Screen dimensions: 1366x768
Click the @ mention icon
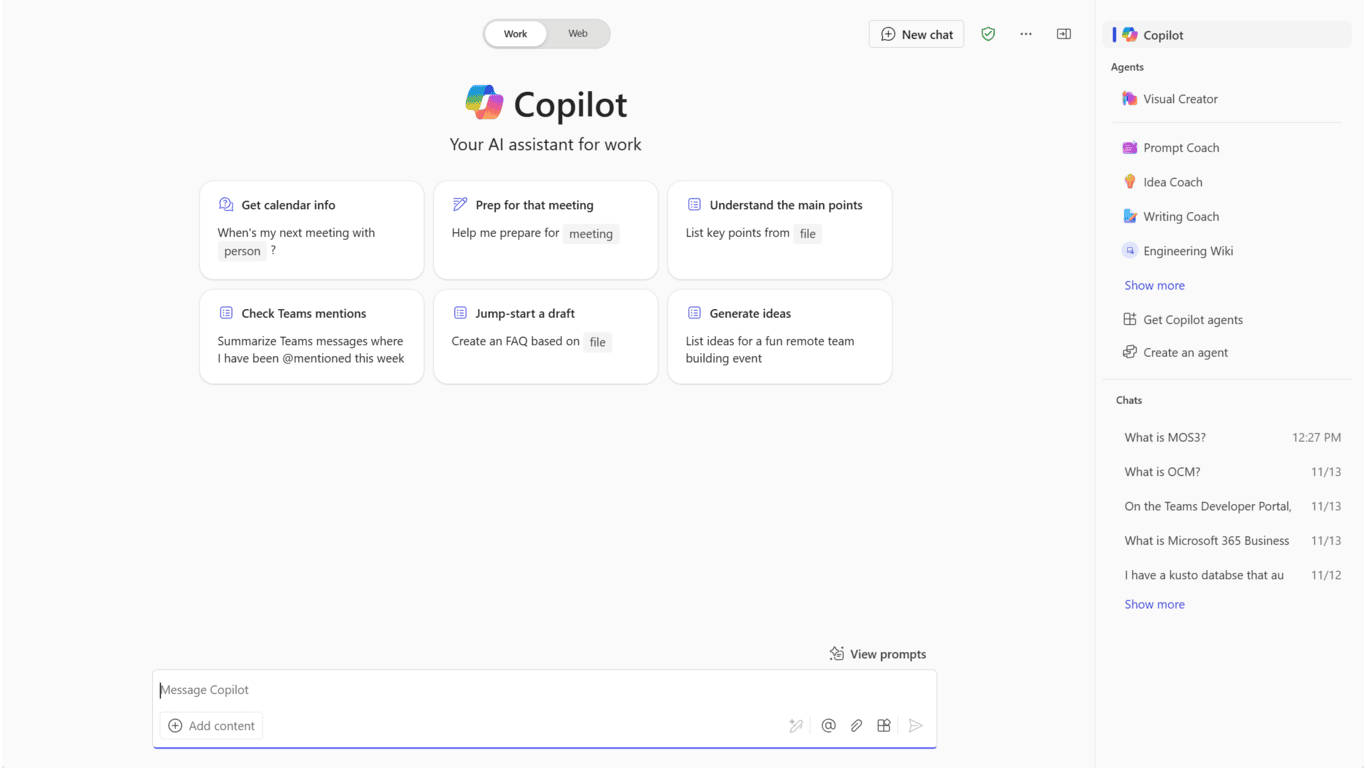pyautogui.click(x=828, y=726)
